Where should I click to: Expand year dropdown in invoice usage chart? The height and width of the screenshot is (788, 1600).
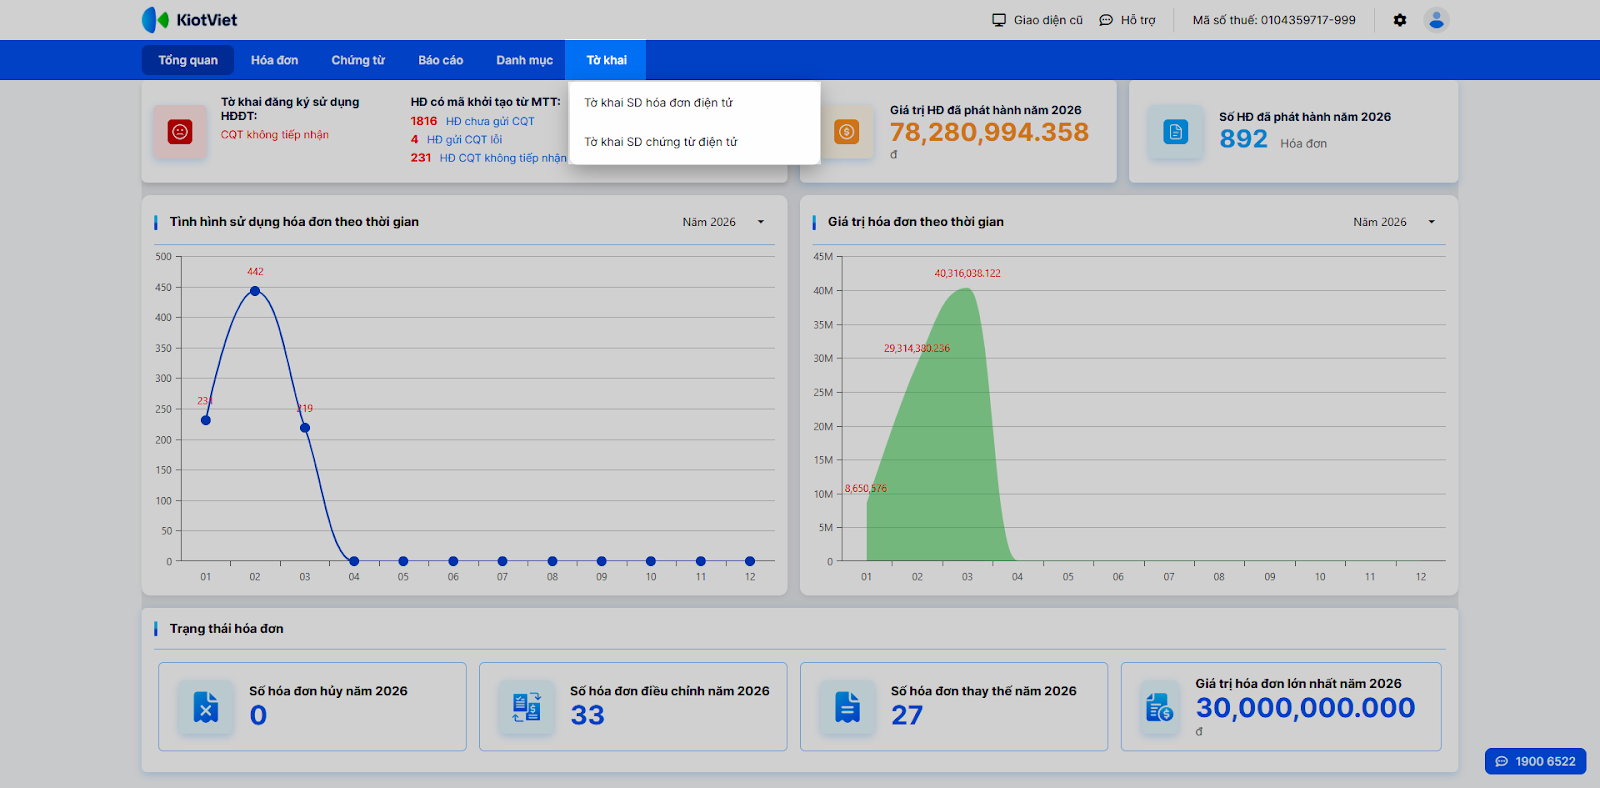(760, 222)
